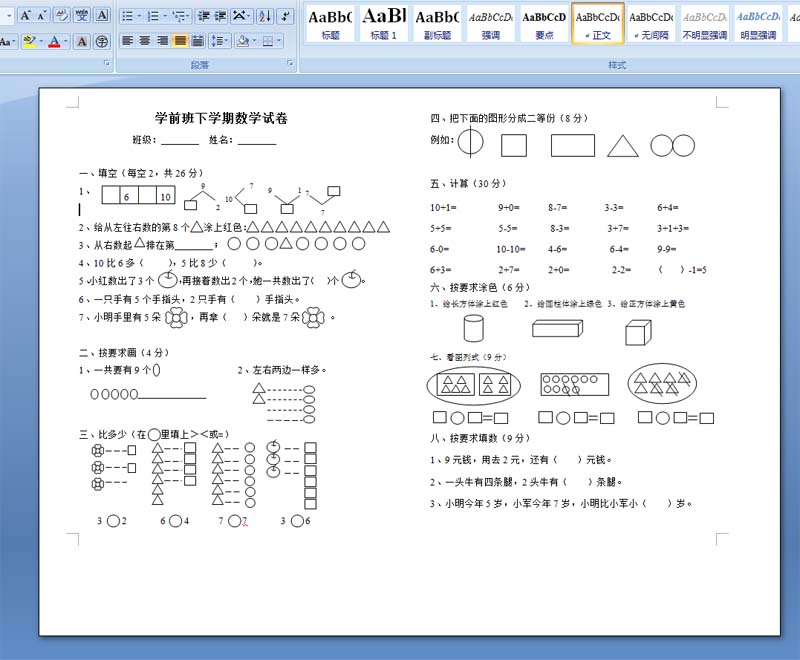Apply paragraph shading with paint bucket

(x=243, y=41)
